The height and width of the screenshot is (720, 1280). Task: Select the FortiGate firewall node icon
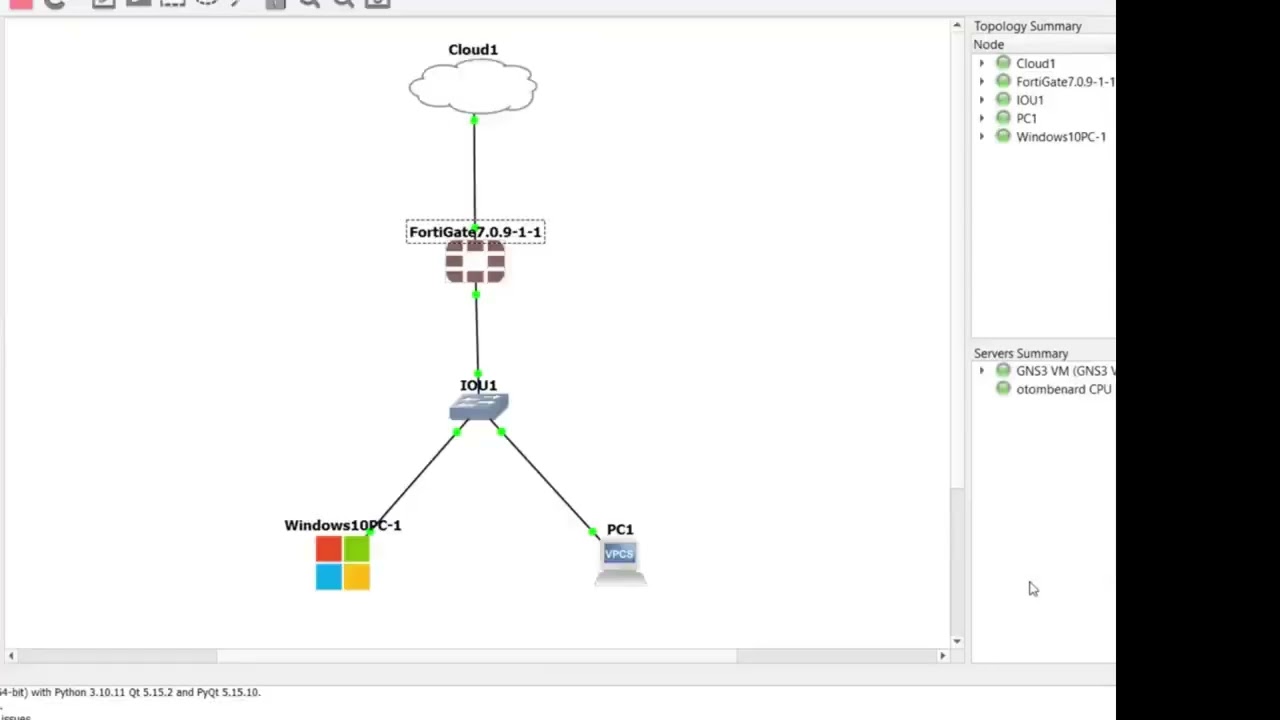[x=475, y=263]
